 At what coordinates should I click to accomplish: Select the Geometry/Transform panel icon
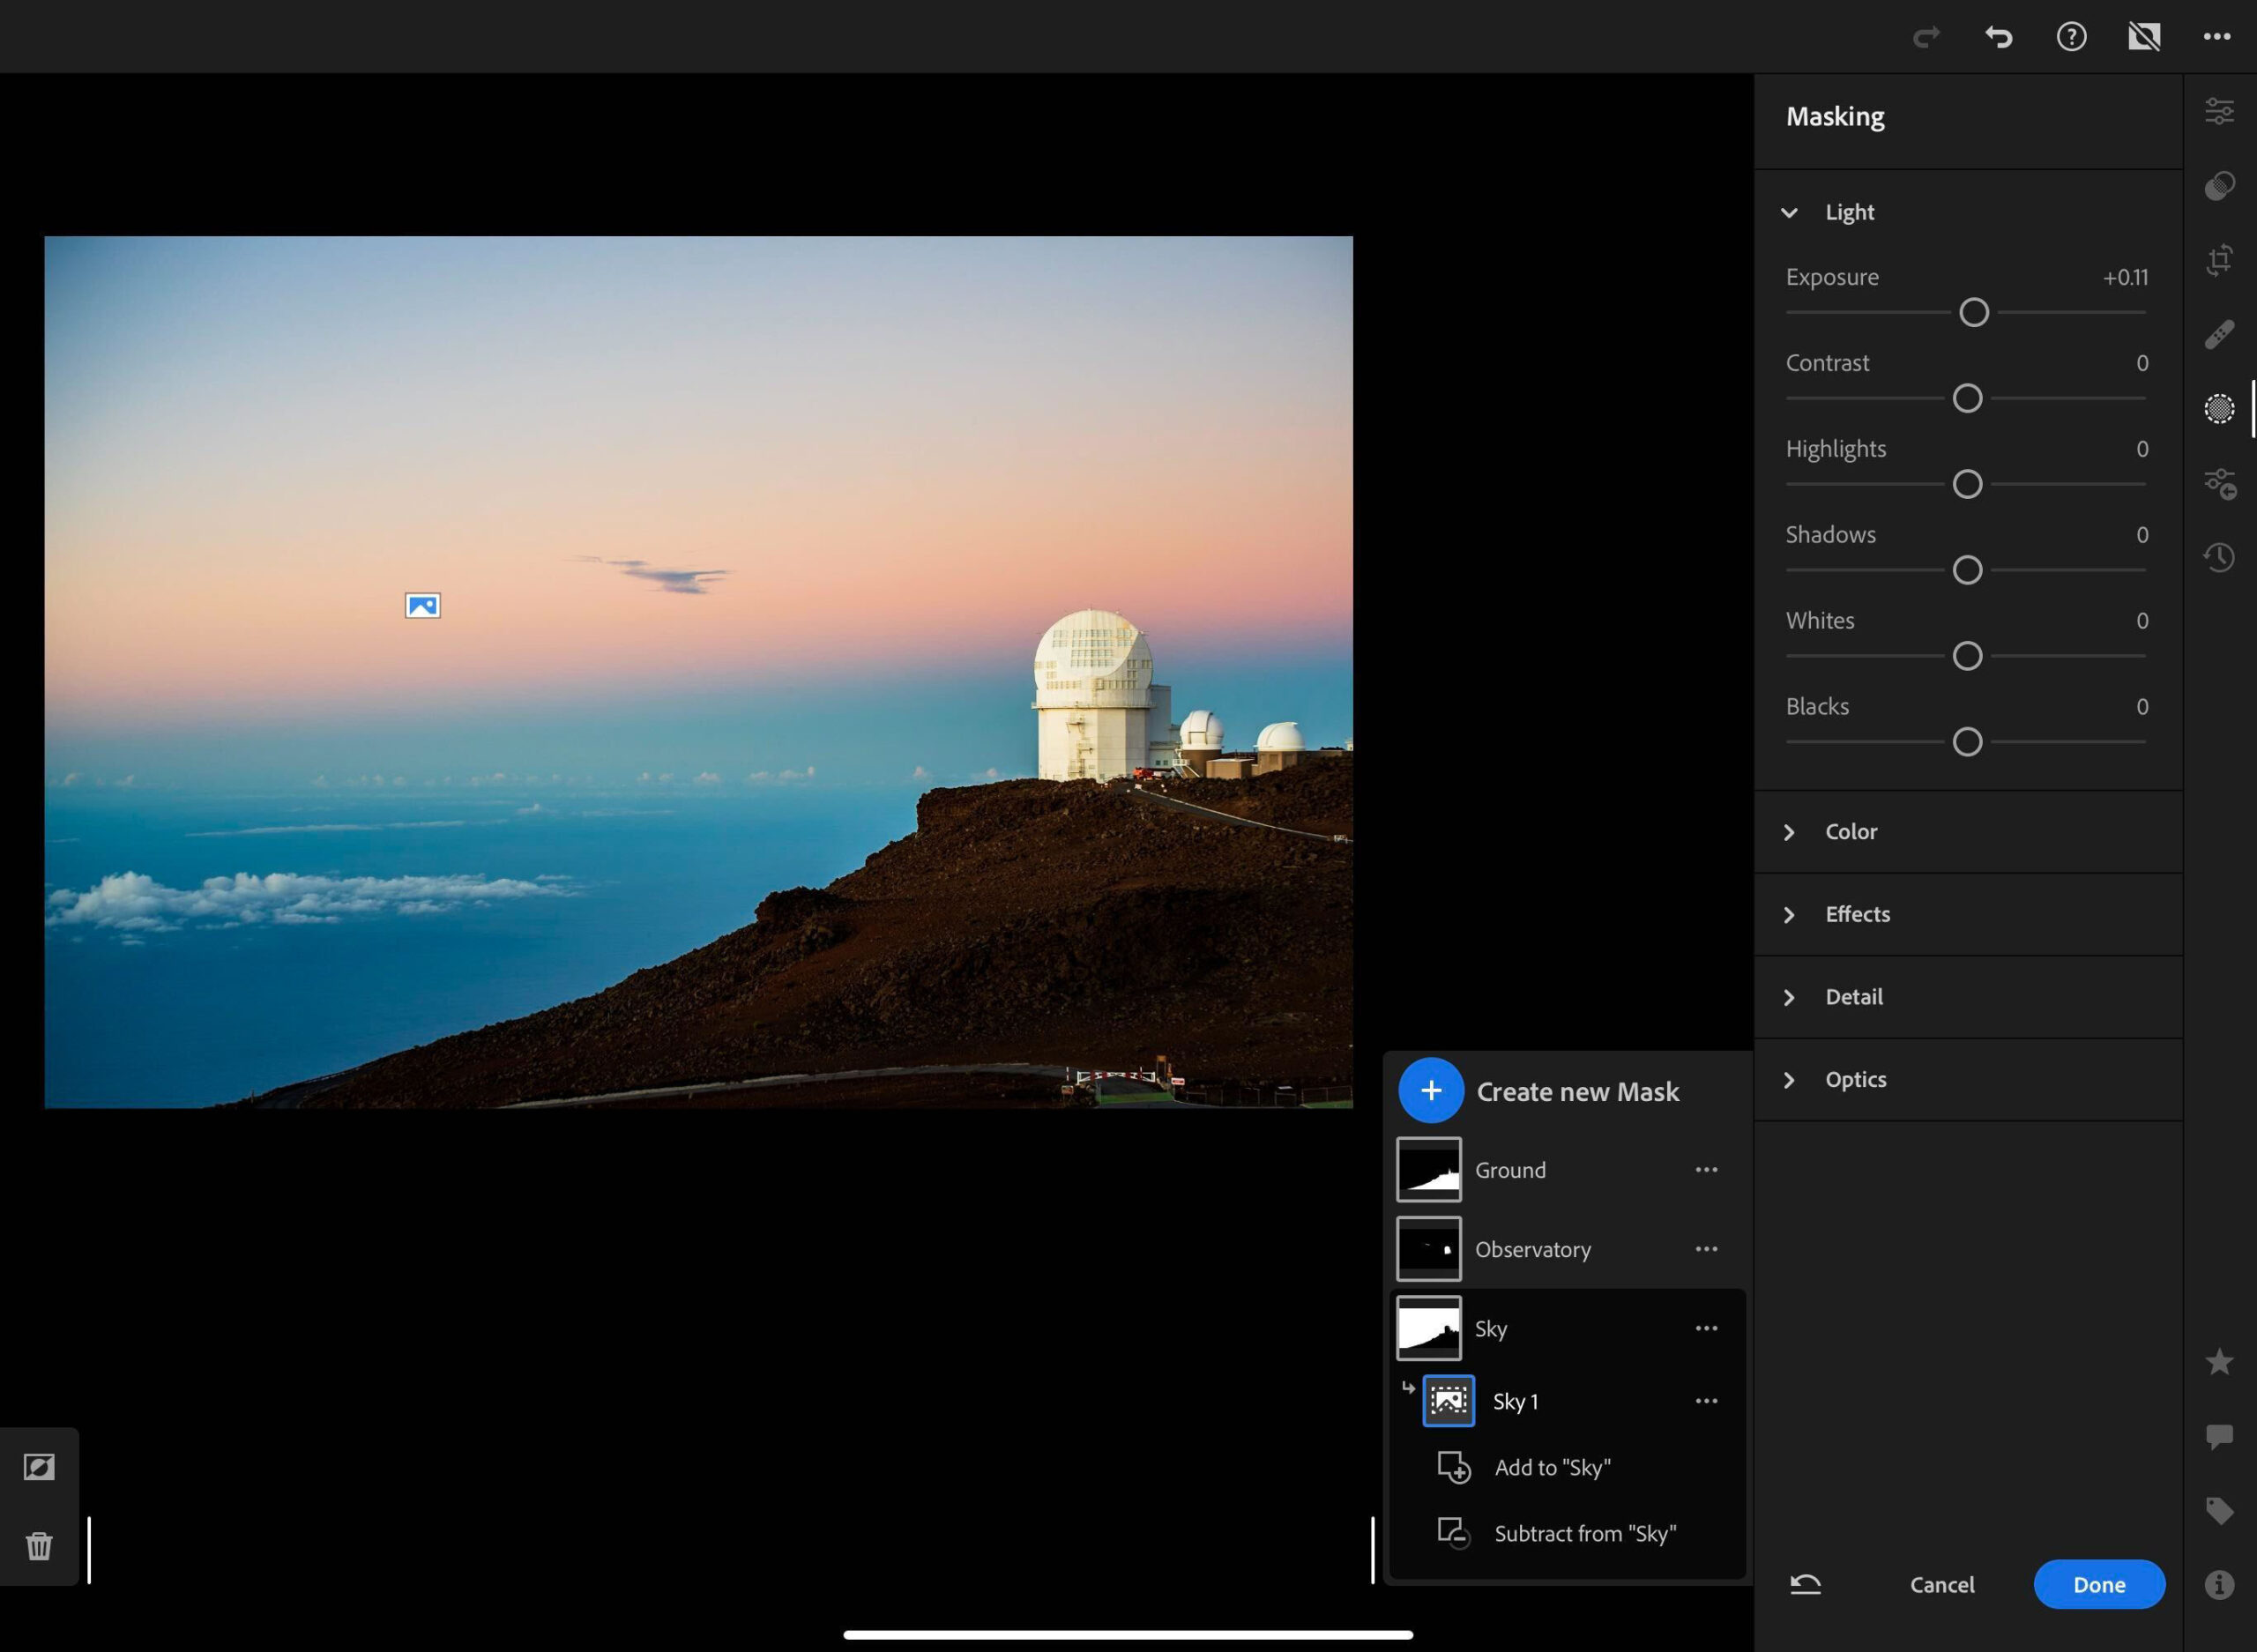click(2216, 259)
